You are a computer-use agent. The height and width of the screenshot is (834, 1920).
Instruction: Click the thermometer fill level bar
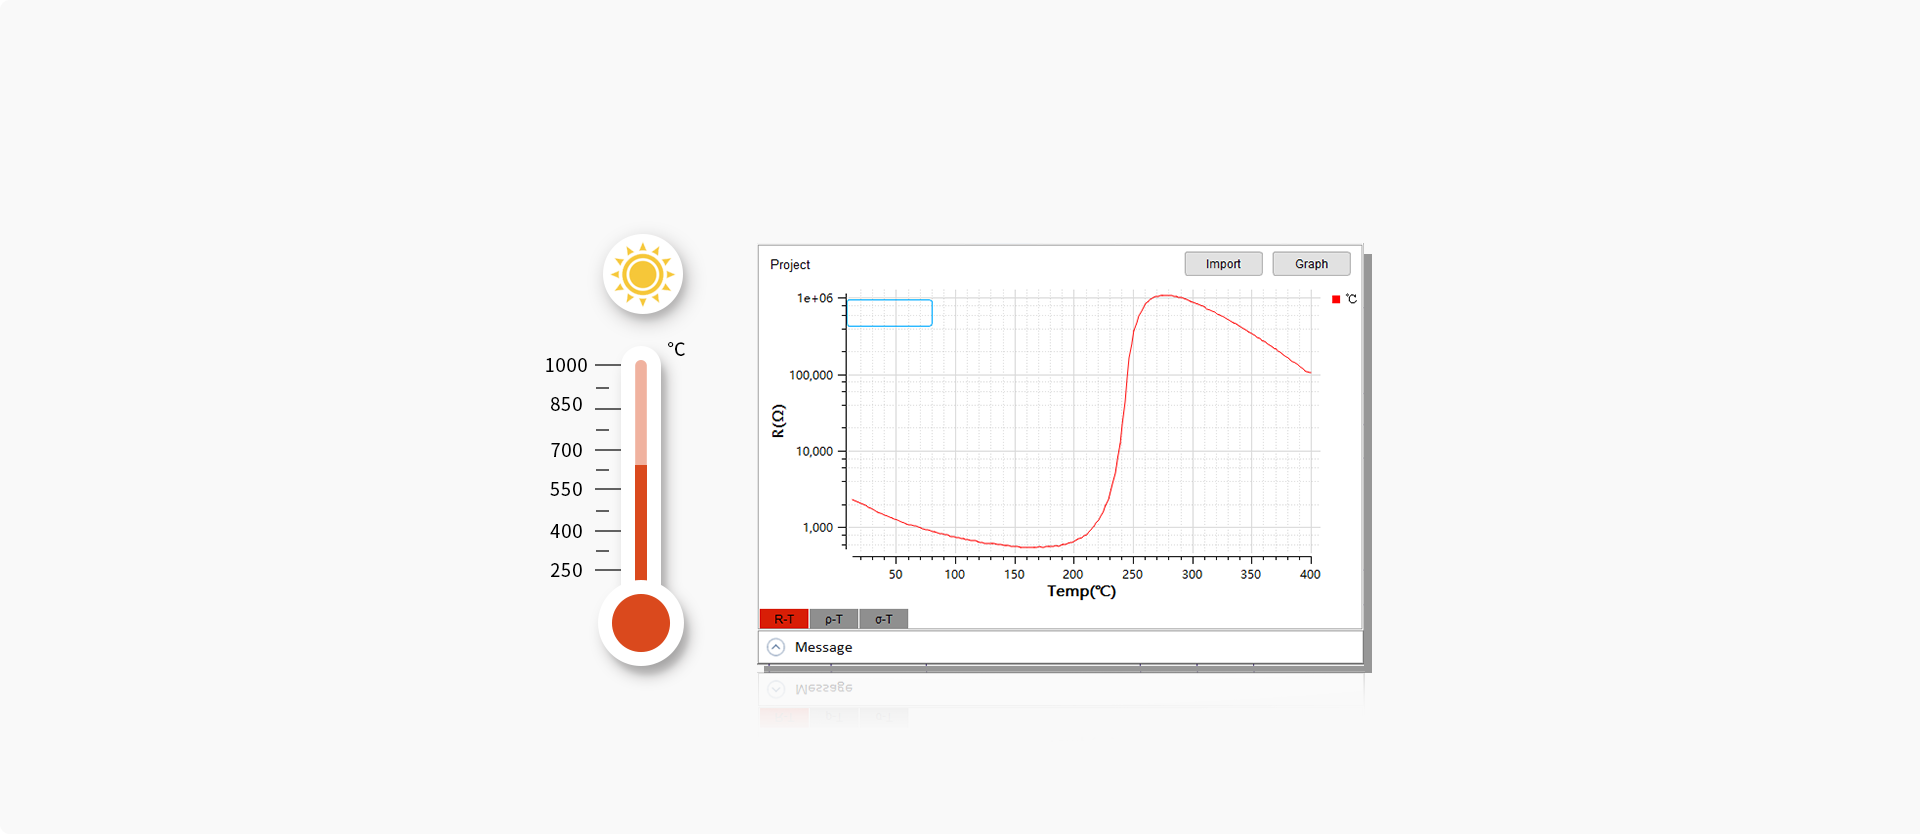pos(641,521)
